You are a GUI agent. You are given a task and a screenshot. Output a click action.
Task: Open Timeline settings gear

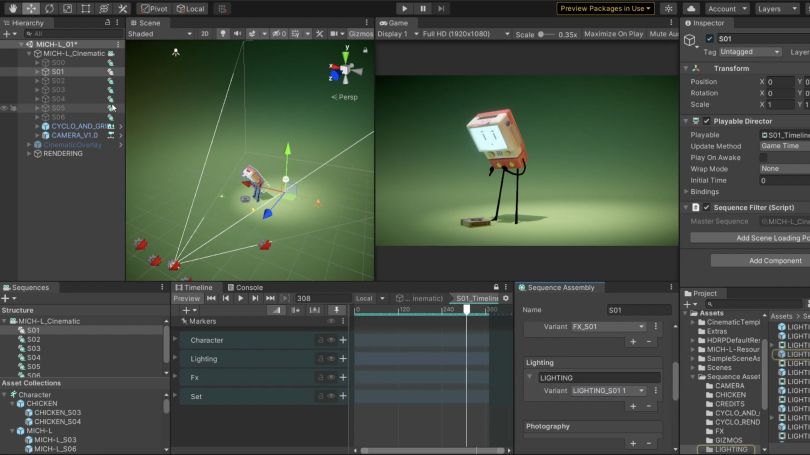[x=506, y=298]
